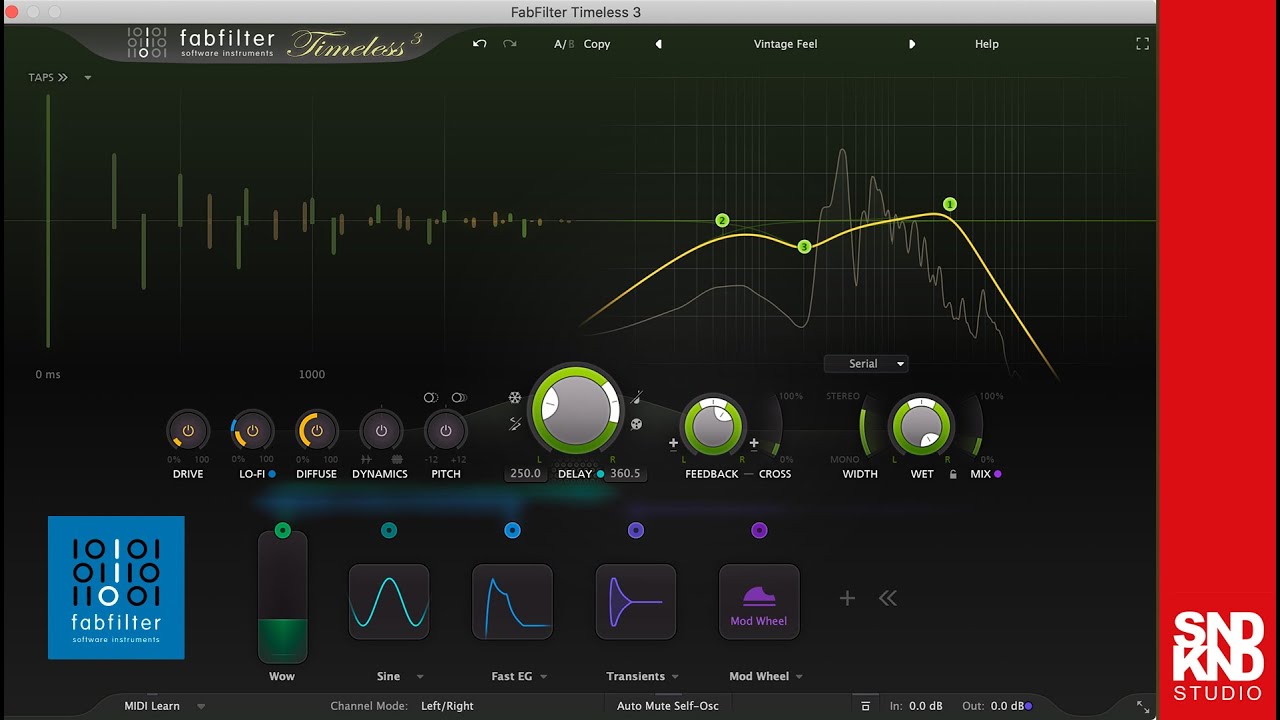Toggle the A/B compare switch

tap(564, 44)
